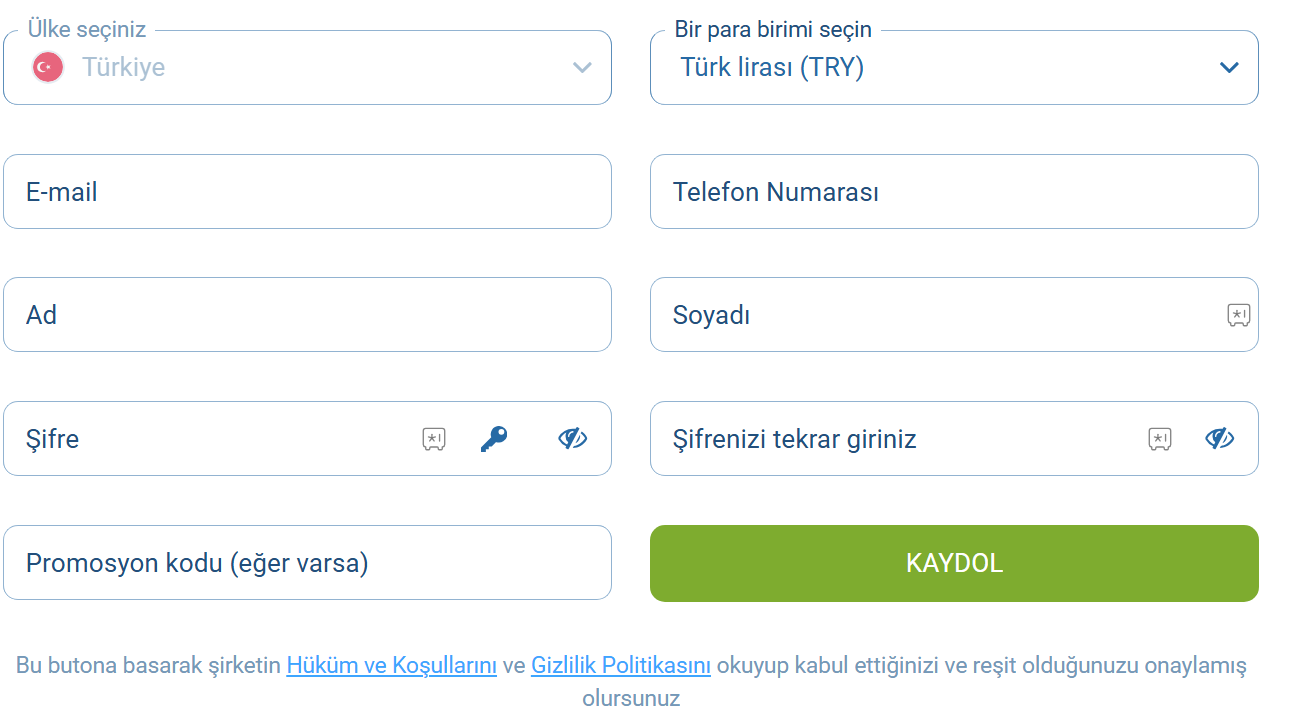Select the key icon to generate a password

click(492, 438)
